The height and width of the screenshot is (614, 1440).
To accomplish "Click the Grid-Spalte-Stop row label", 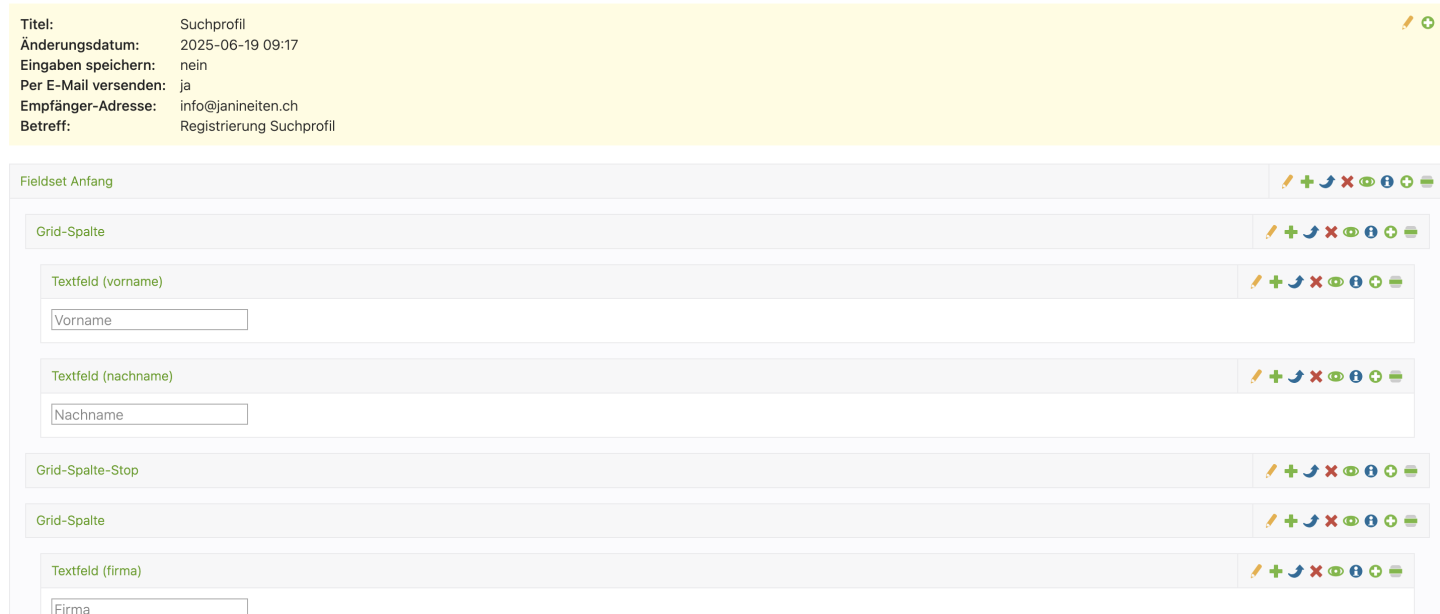I will pos(87,470).
